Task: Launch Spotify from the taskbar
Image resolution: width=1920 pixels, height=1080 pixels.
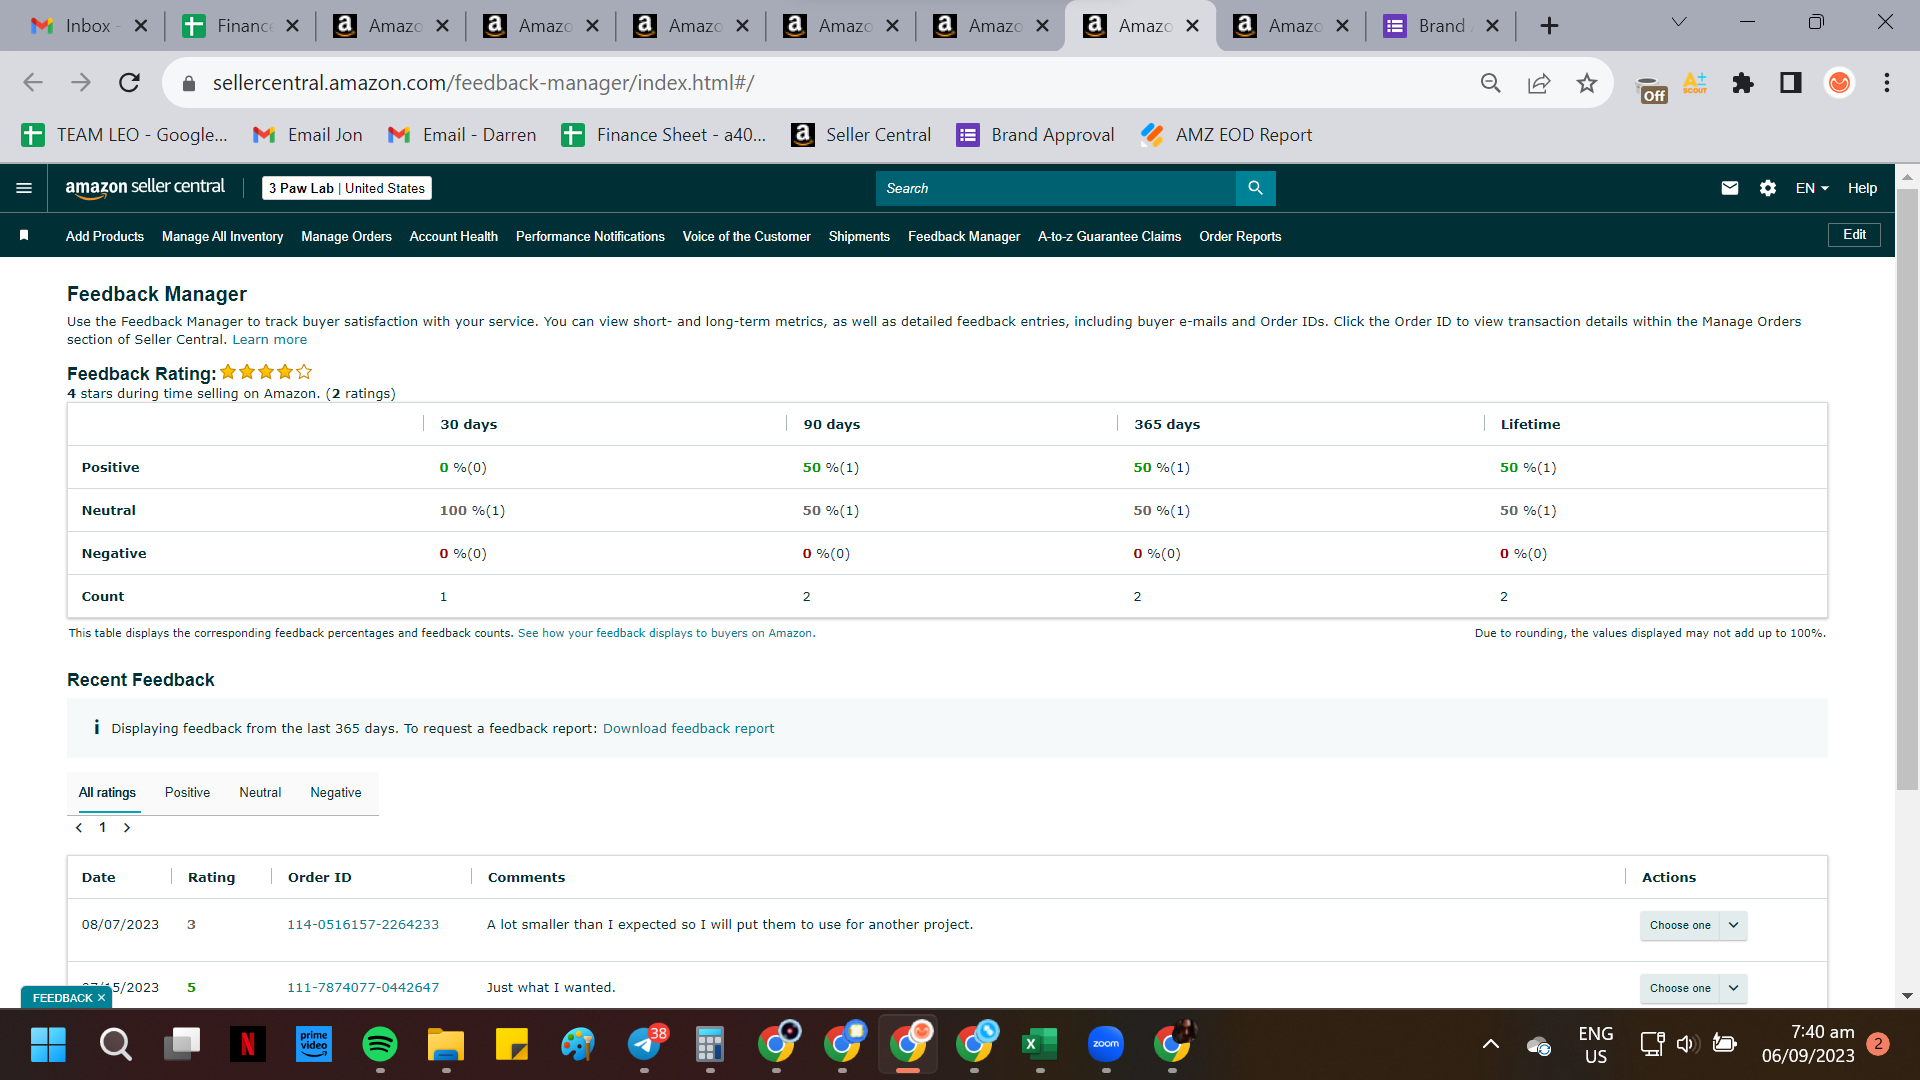Action: pyautogui.click(x=379, y=1045)
